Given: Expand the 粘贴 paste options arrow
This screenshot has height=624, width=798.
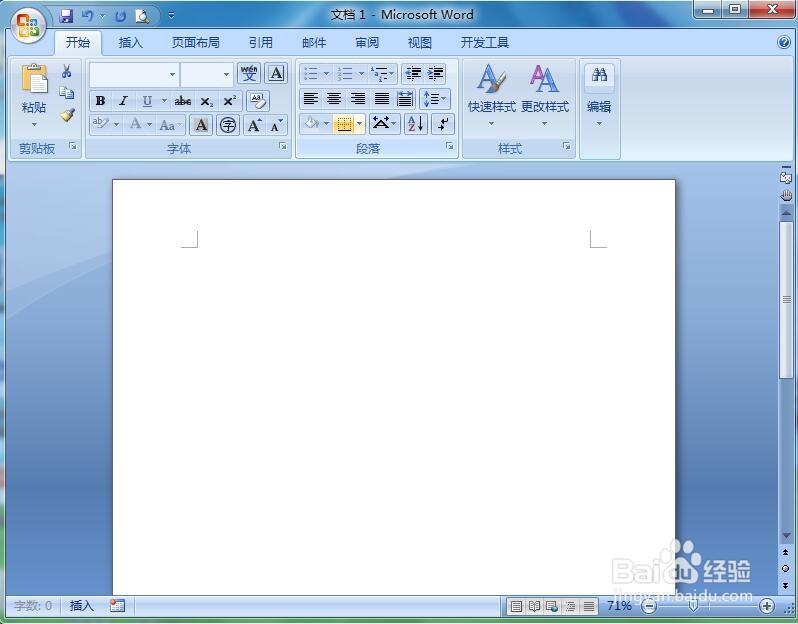Looking at the screenshot, I should click(34, 124).
